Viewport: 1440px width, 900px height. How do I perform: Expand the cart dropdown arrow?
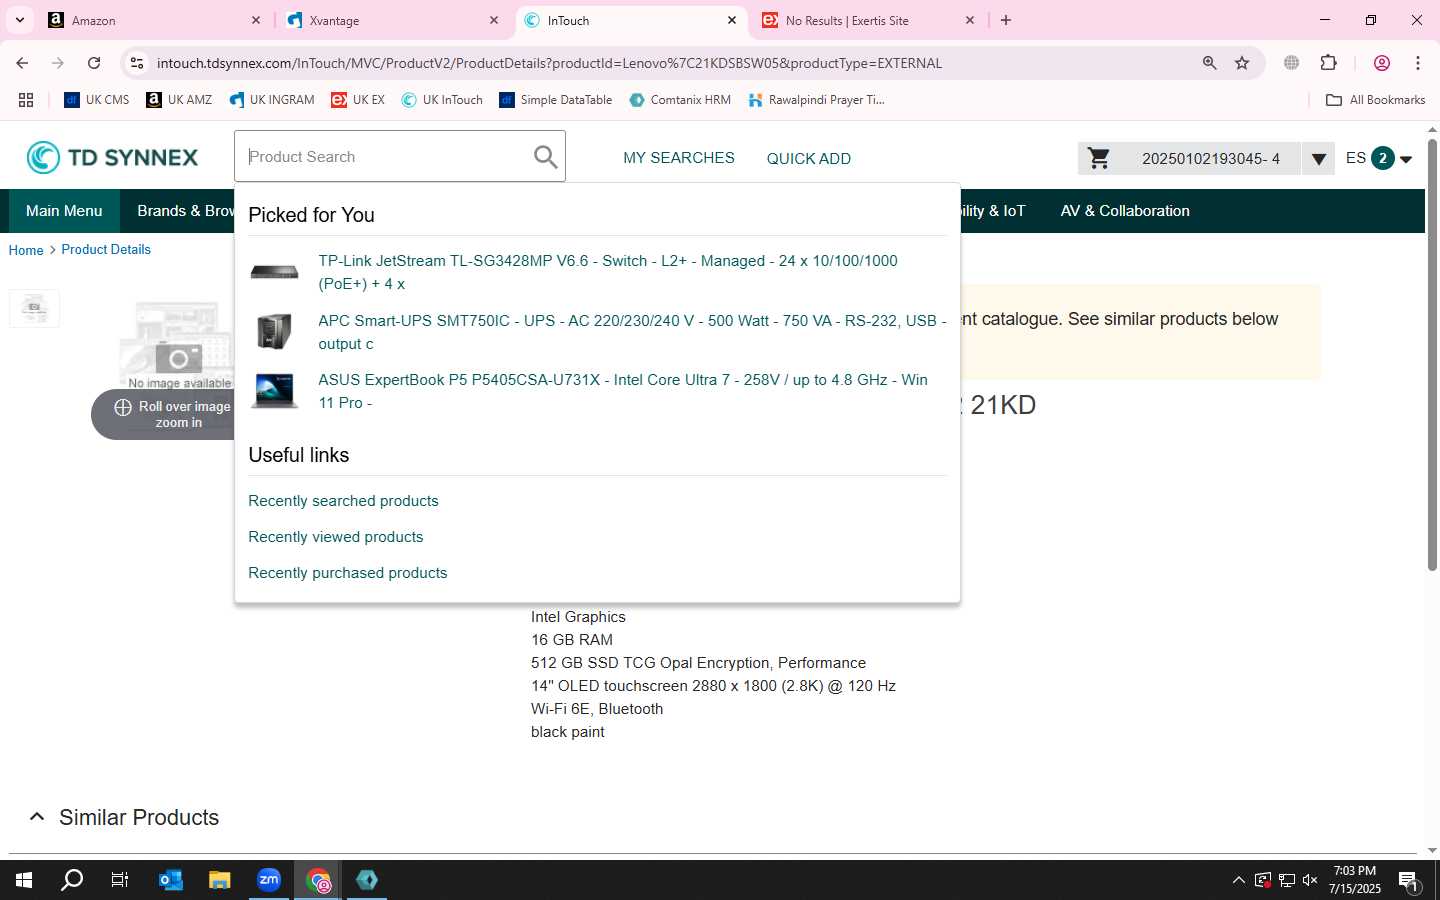[x=1318, y=158]
